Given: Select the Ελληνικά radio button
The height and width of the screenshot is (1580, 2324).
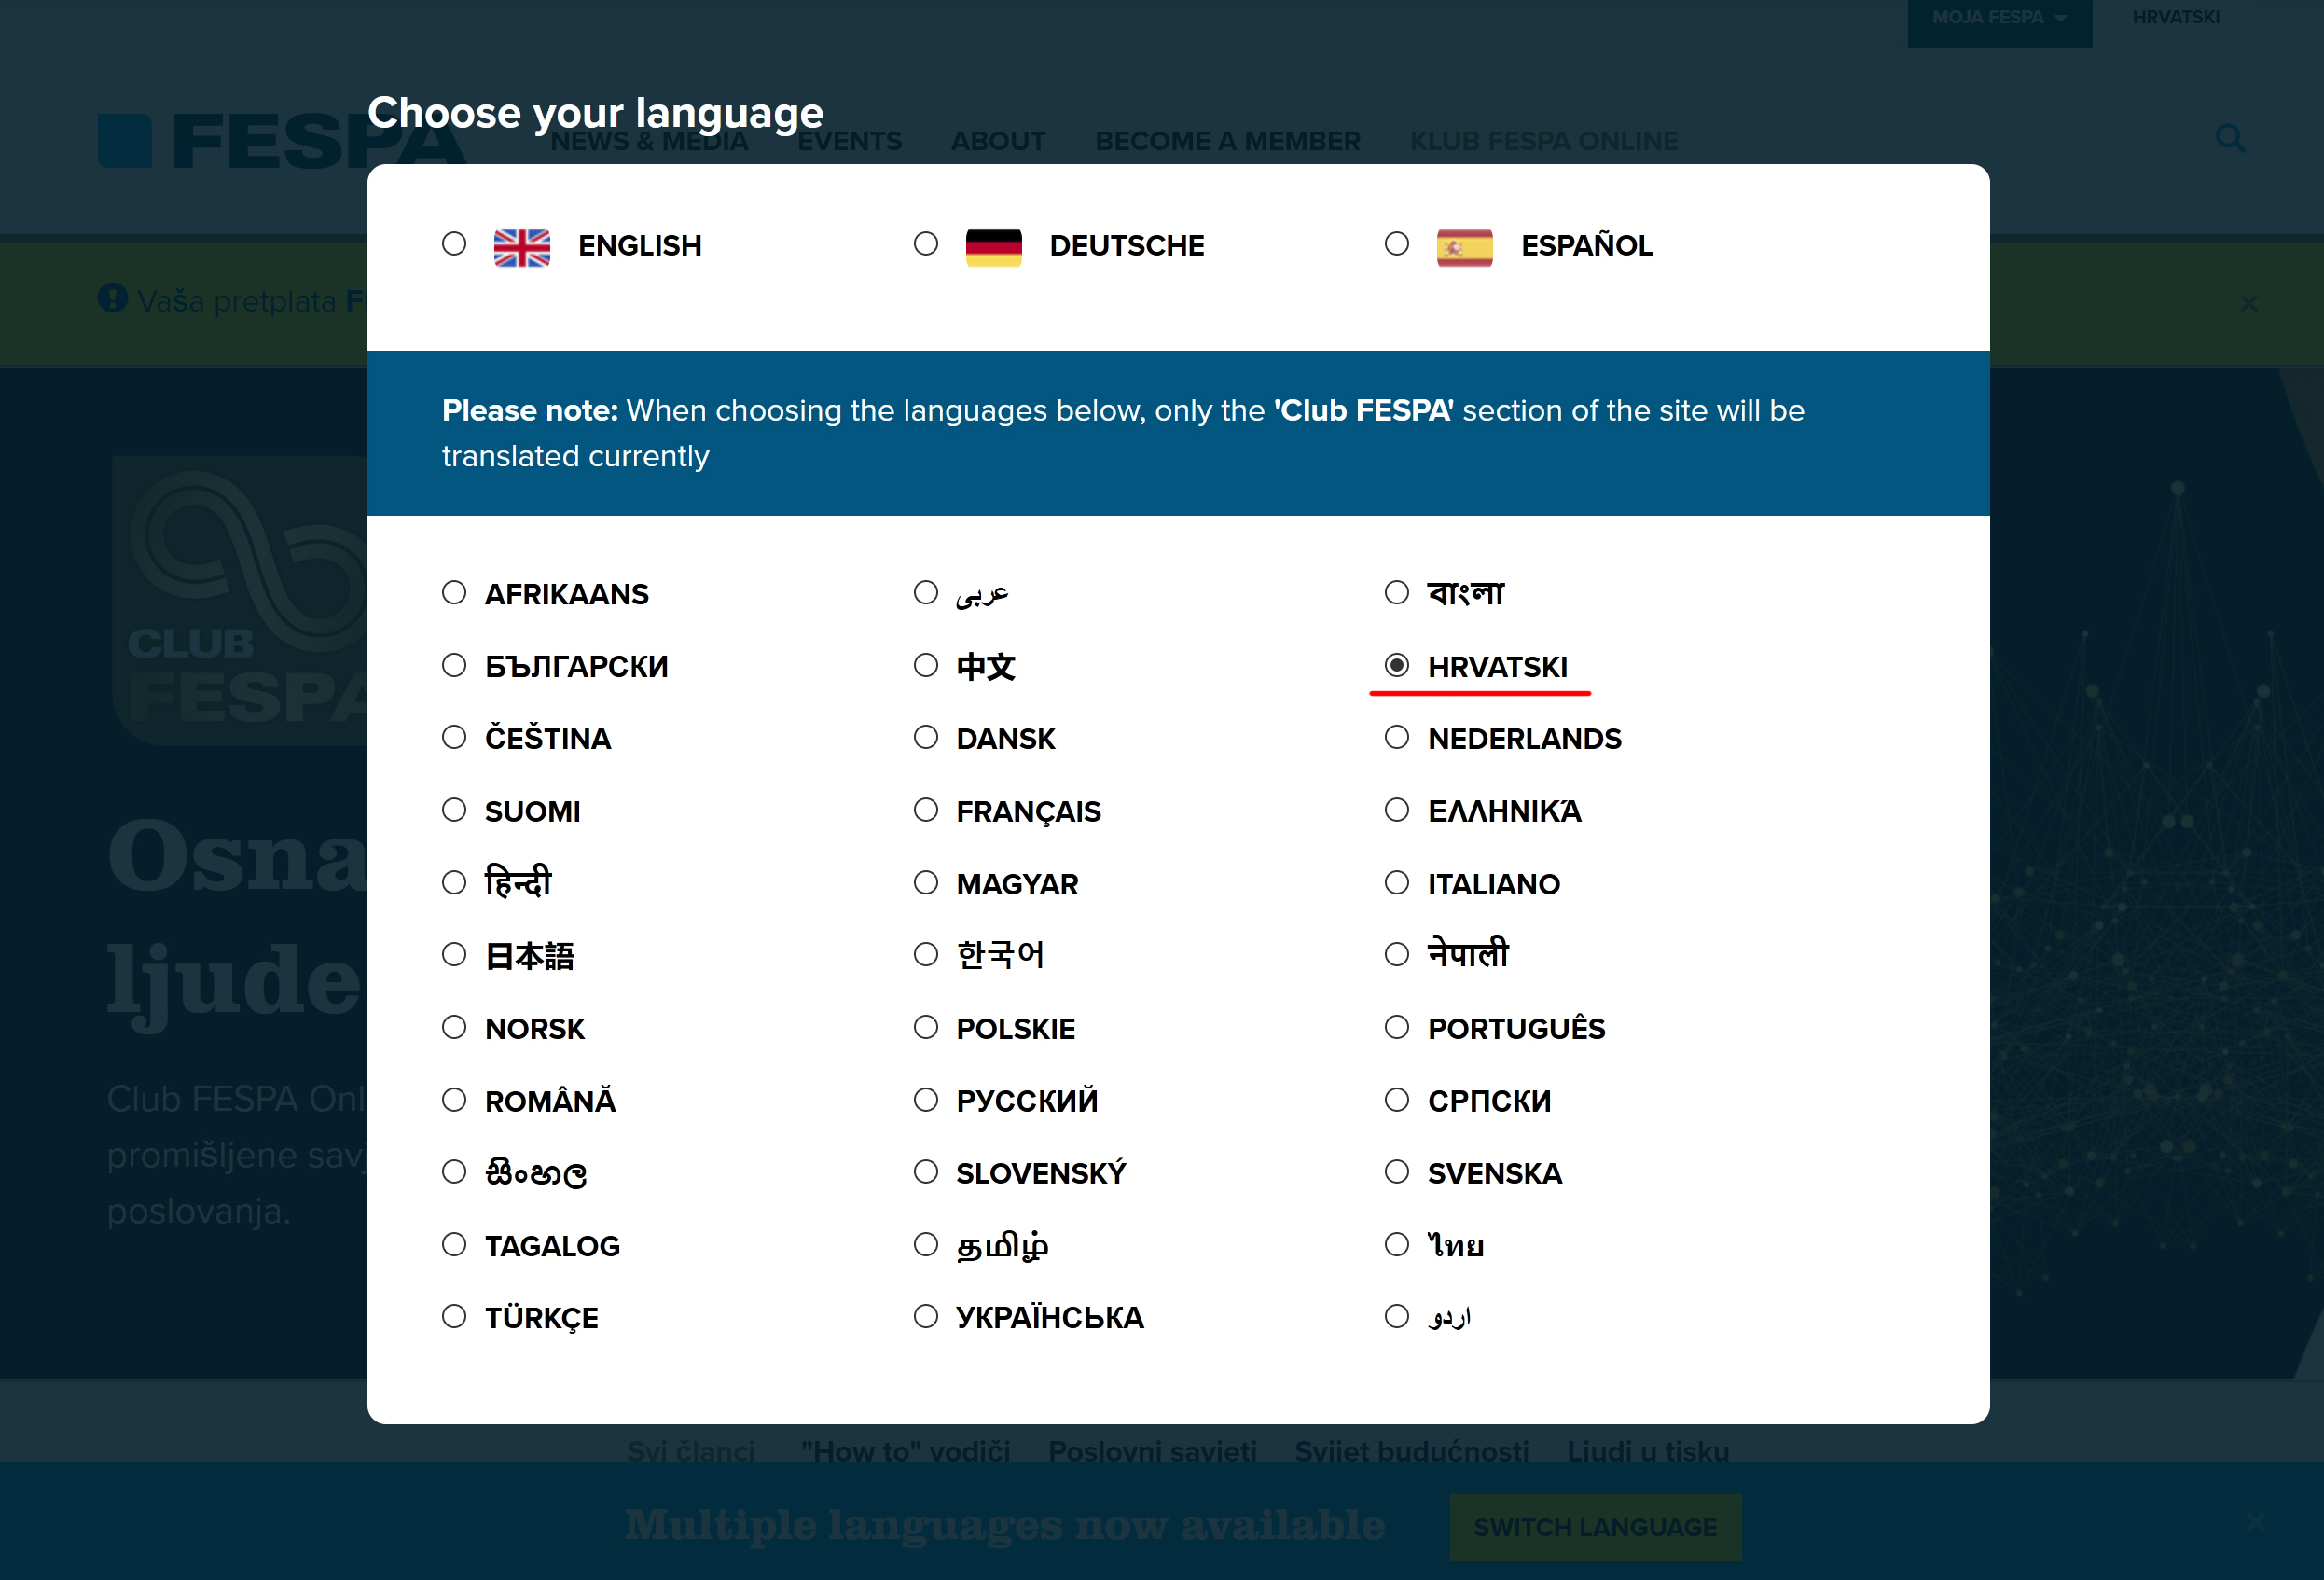Looking at the screenshot, I should (1397, 810).
